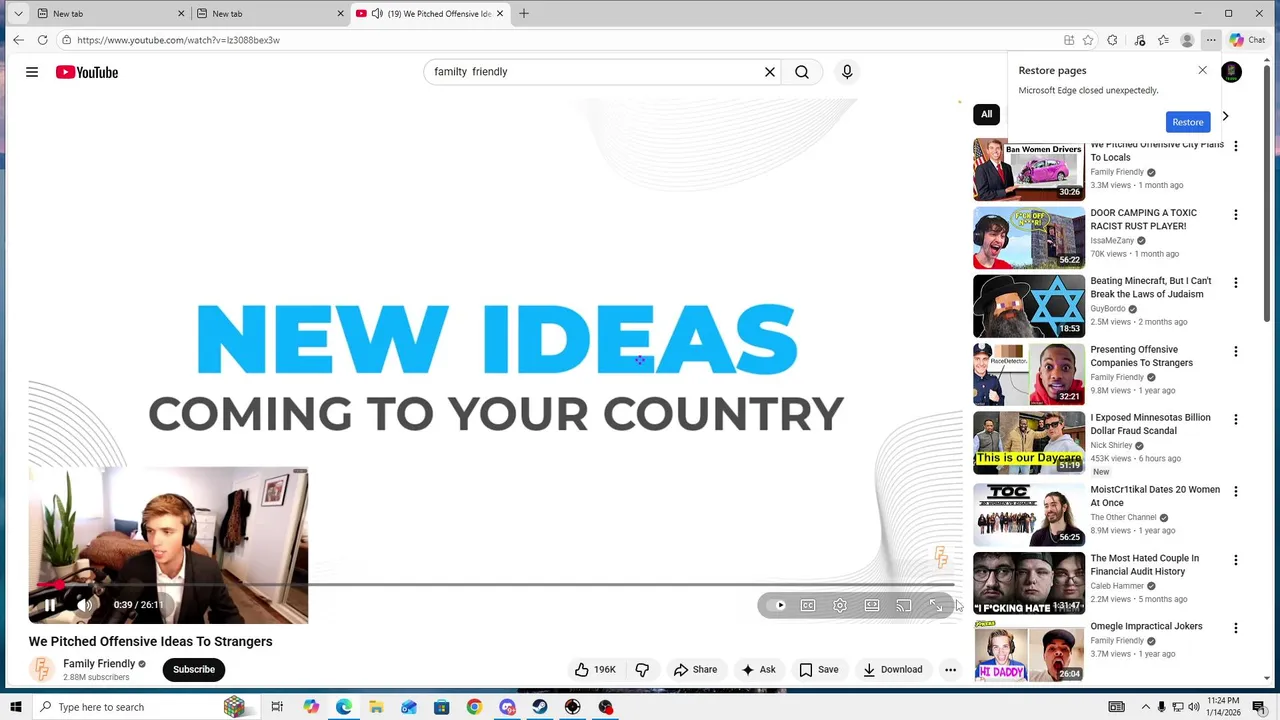This screenshot has width=1280, height=720.
Task: Refresh the current page
Action: click(42, 40)
